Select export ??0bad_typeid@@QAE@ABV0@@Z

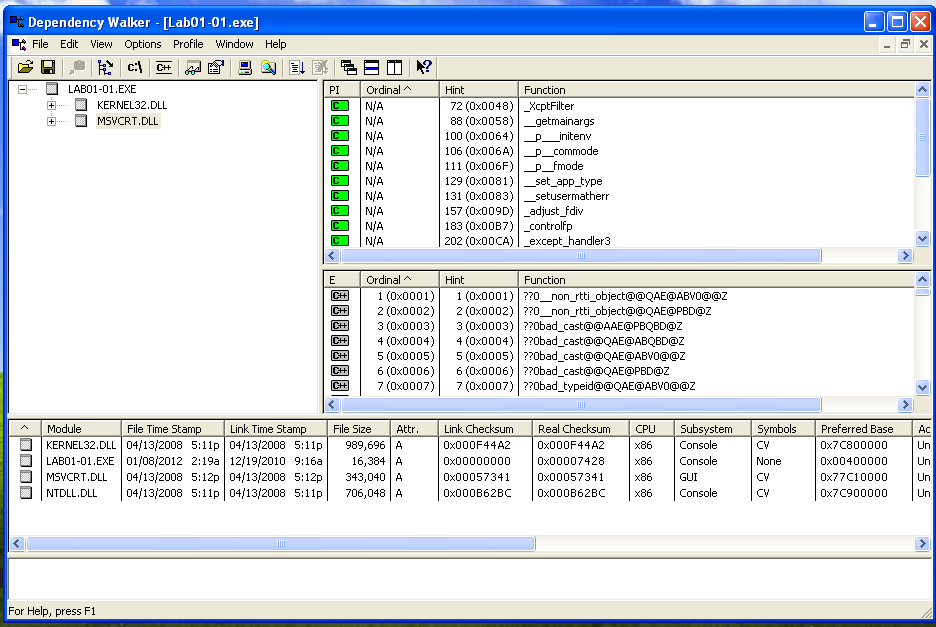coord(609,386)
